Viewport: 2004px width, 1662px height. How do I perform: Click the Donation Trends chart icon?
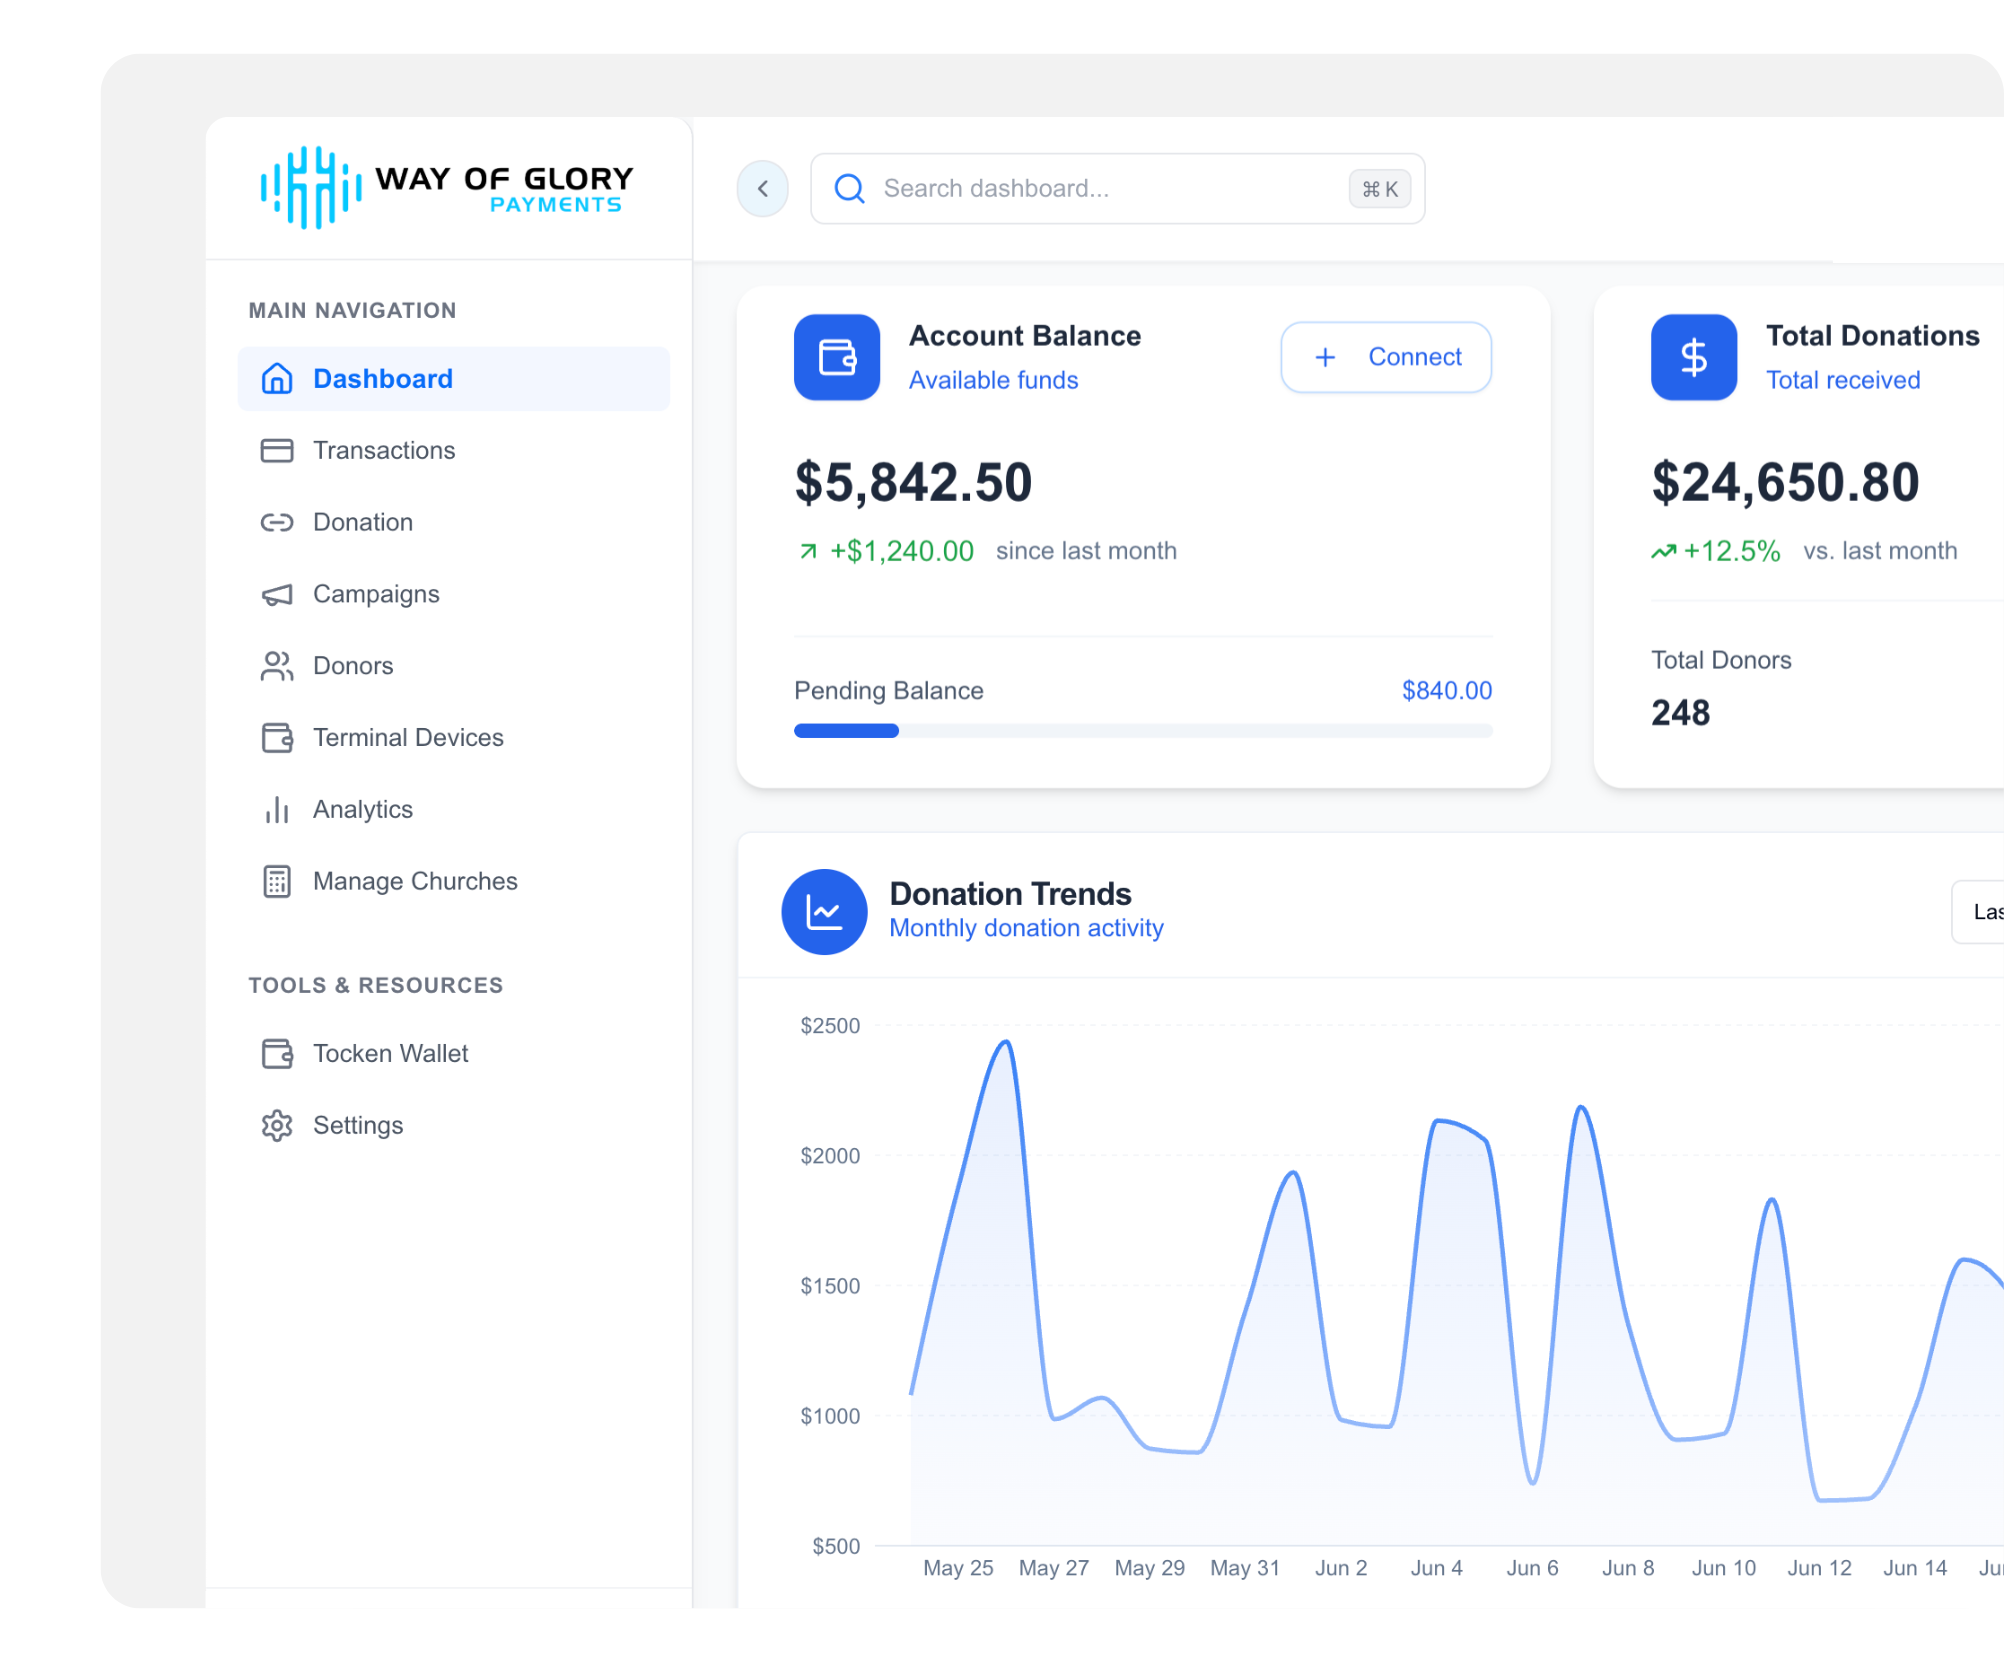tap(824, 912)
